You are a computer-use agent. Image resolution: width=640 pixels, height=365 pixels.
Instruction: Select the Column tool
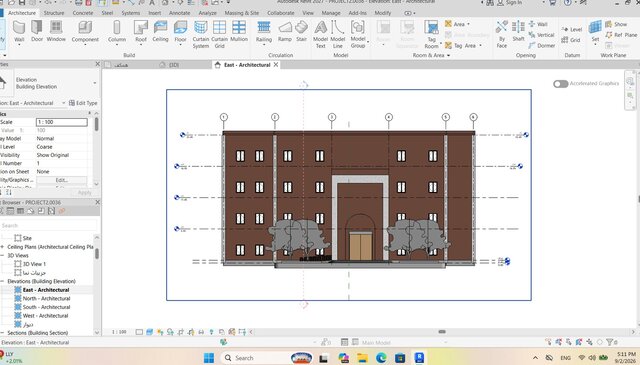(117, 31)
